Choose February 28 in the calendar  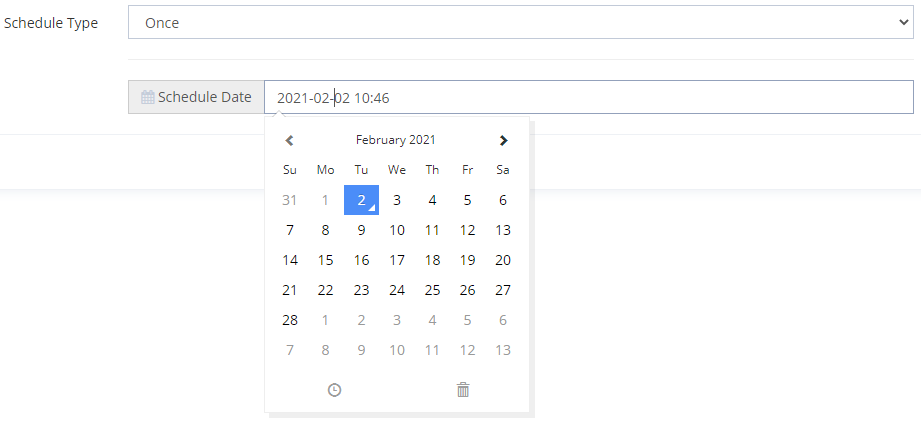(290, 320)
